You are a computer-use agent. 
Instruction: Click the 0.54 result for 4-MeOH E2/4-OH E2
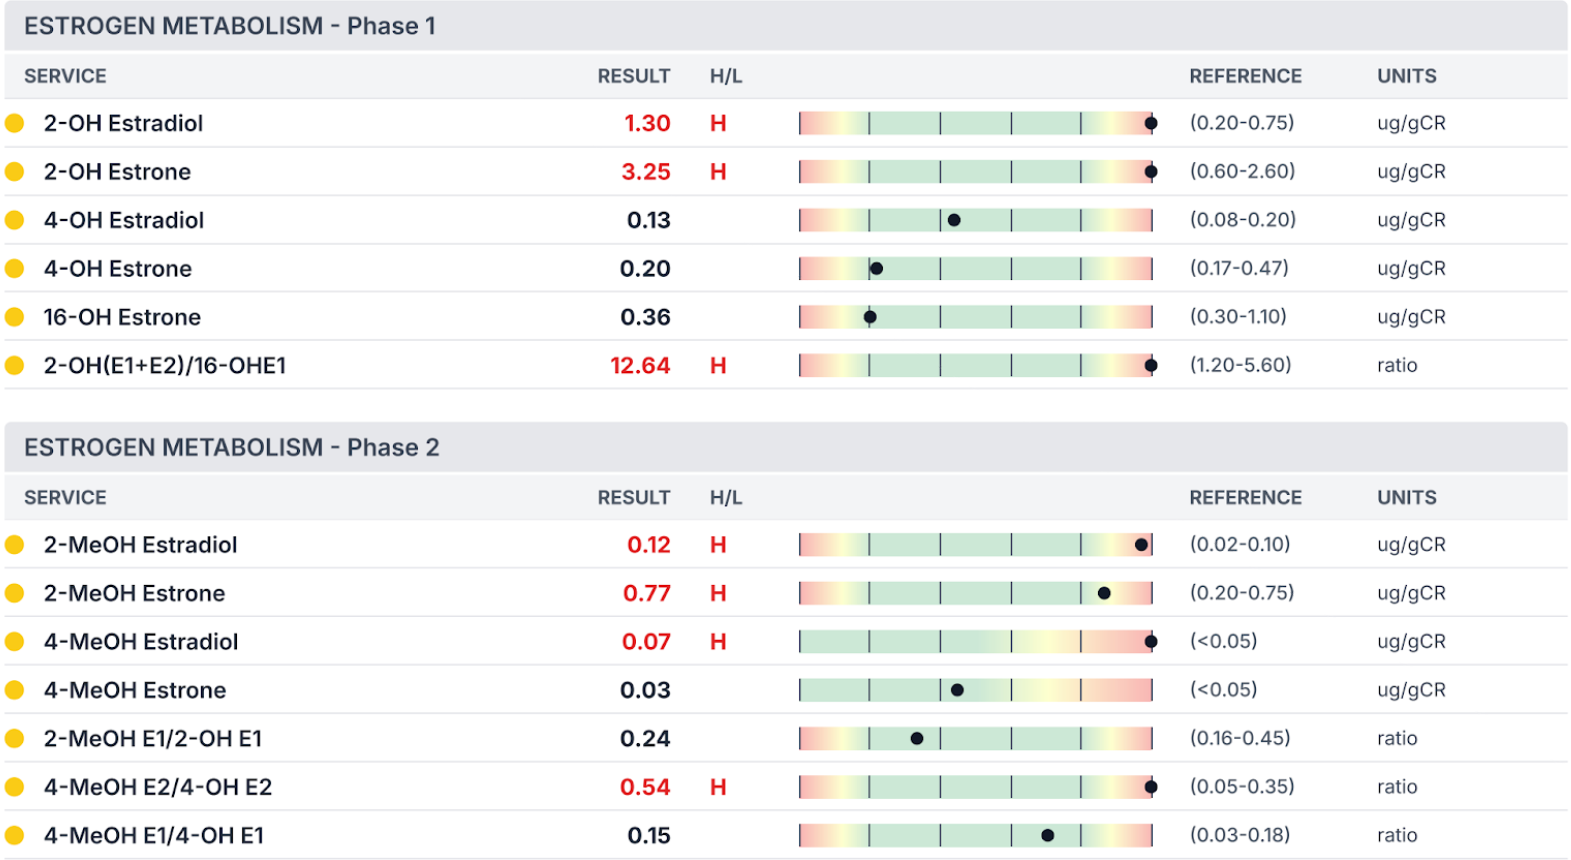click(645, 787)
